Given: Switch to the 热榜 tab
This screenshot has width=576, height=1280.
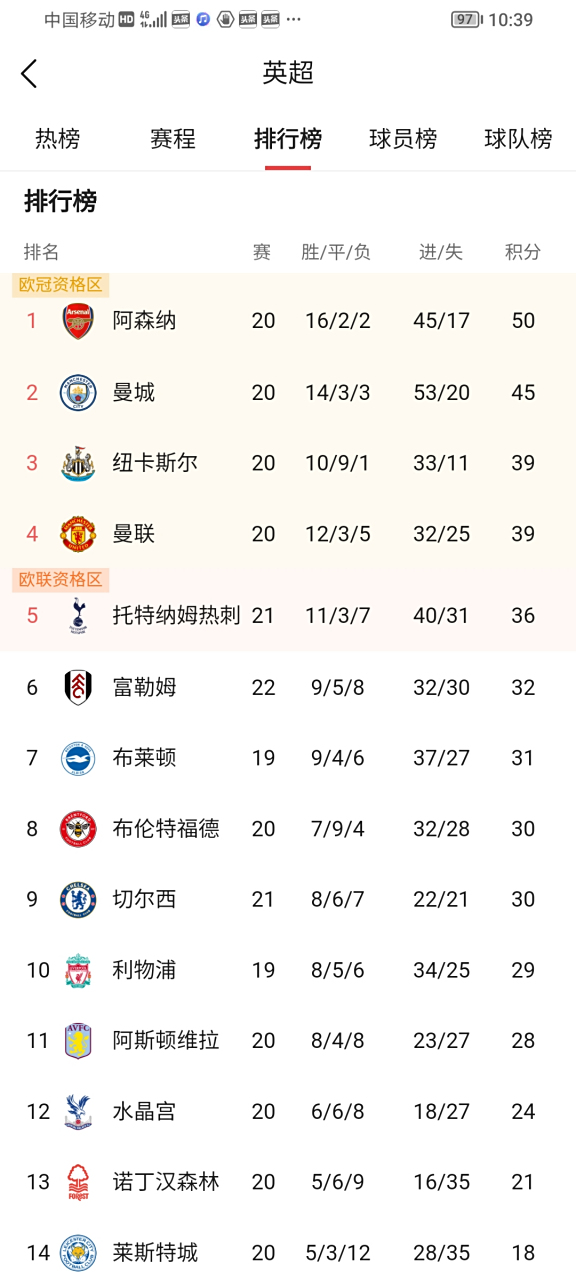Looking at the screenshot, I should (57, 140).
